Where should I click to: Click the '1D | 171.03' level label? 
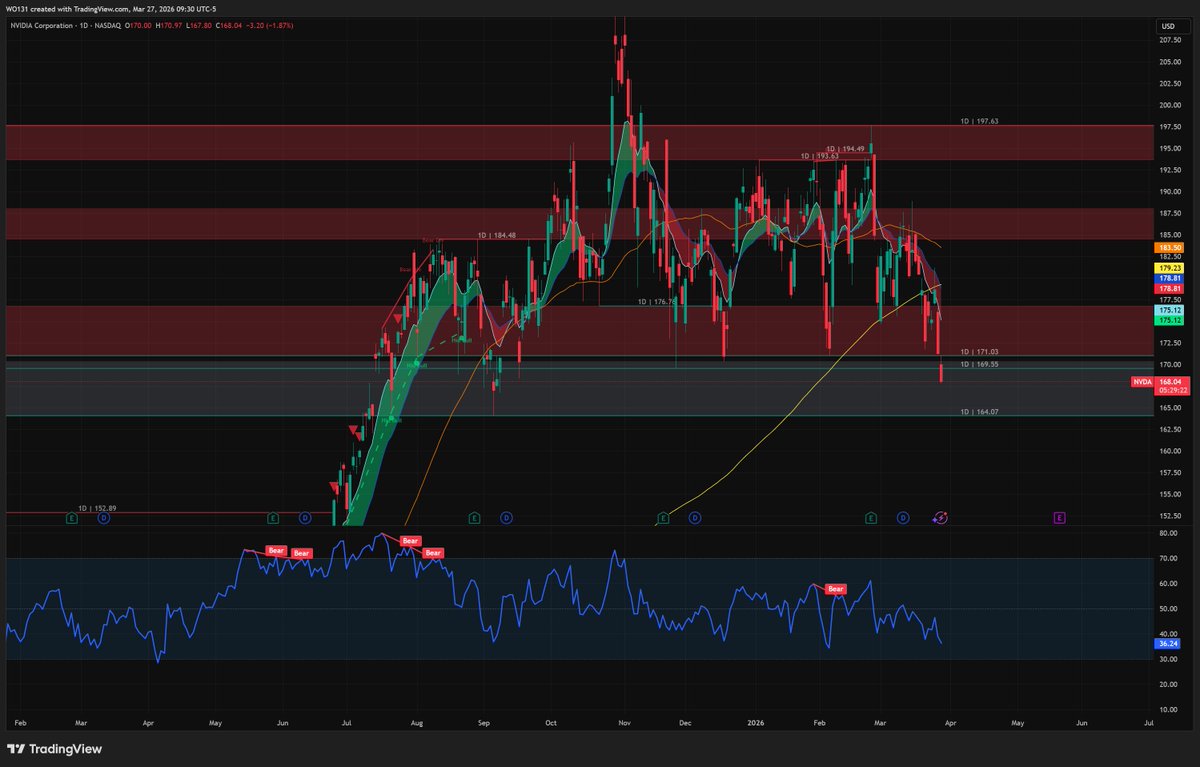979,352
